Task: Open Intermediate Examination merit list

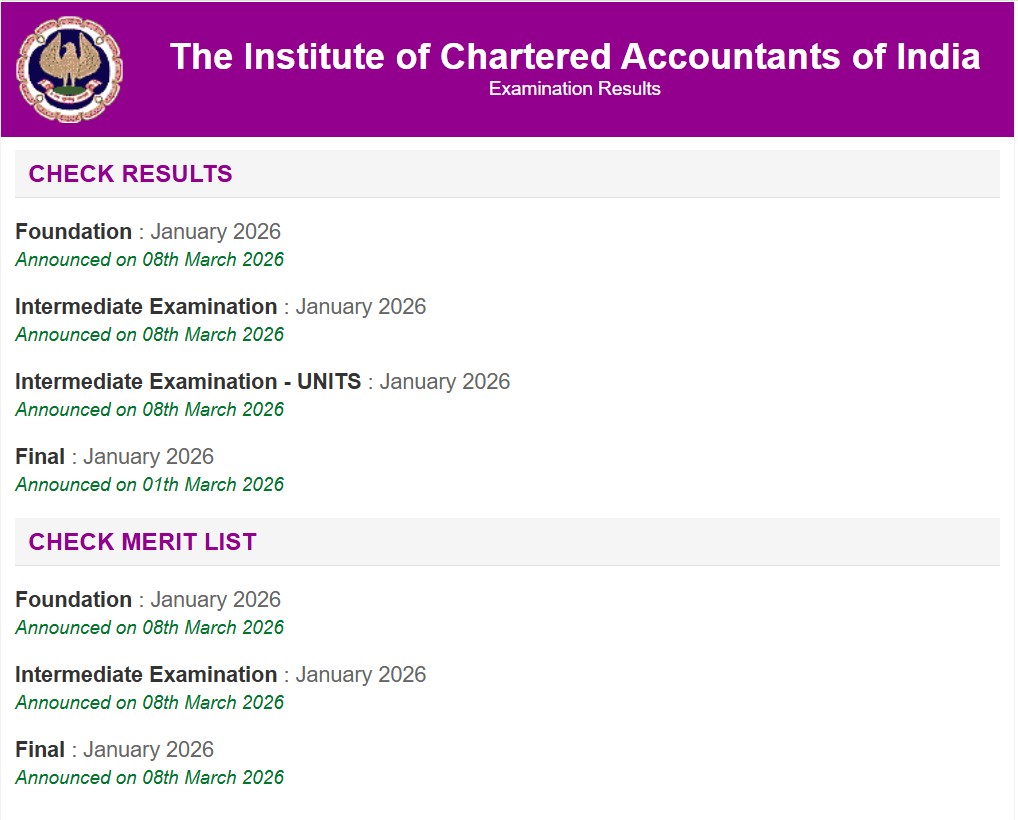Action: click(220, 675)
